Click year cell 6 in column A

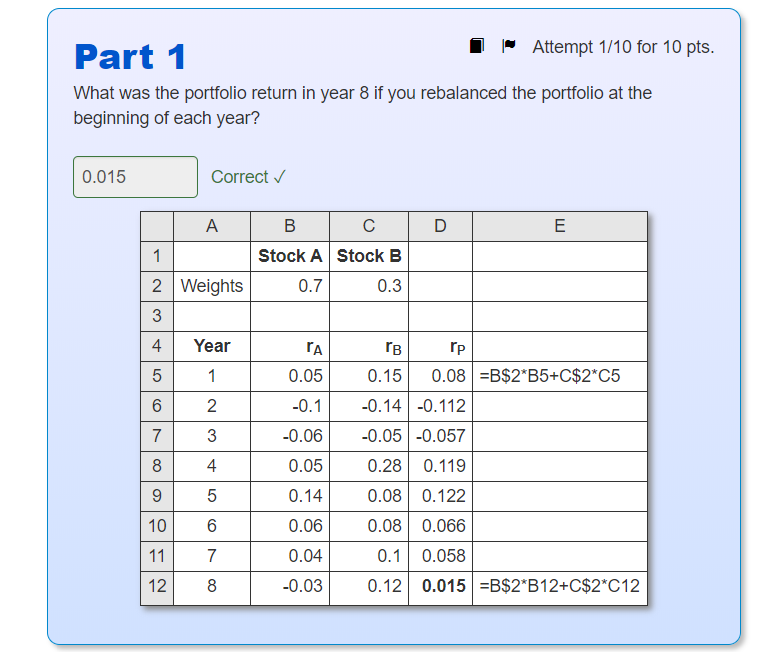212,526
